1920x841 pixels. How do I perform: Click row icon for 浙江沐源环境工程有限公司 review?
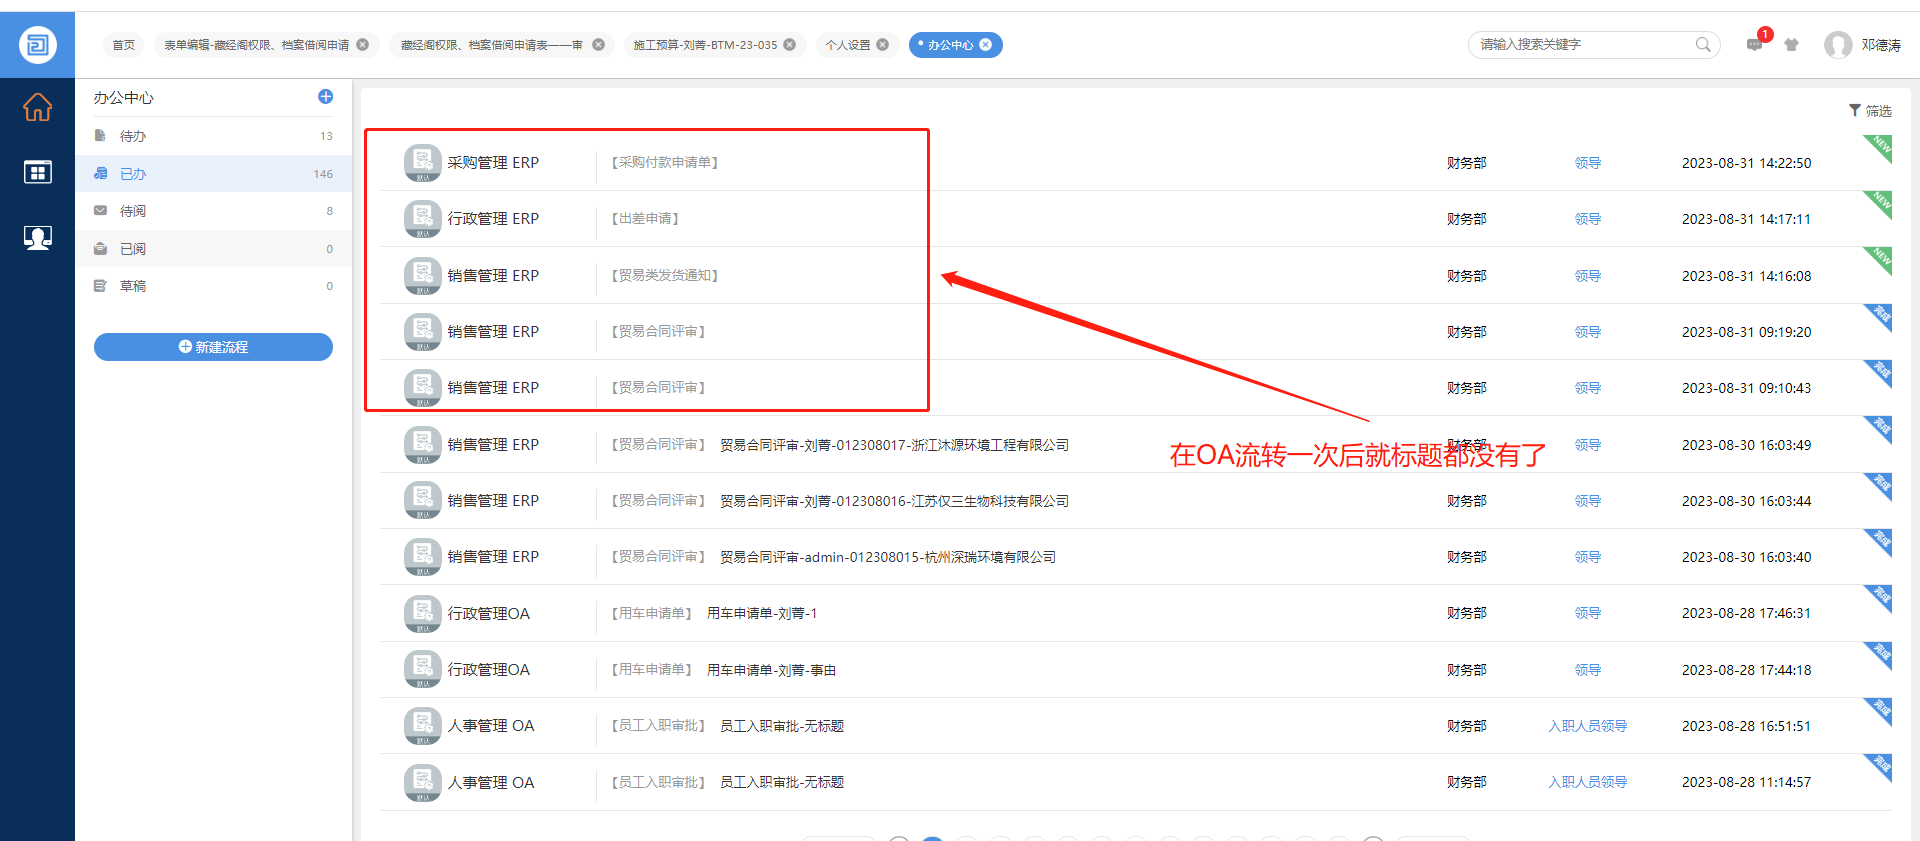click(423, 445)
